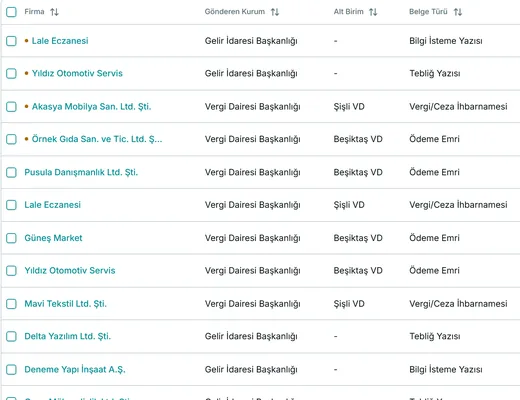Viewport: 520px width, 400px height.
Task: Click Ödeme Emri in Örnek Gıda row
Action: coord(434,139)
